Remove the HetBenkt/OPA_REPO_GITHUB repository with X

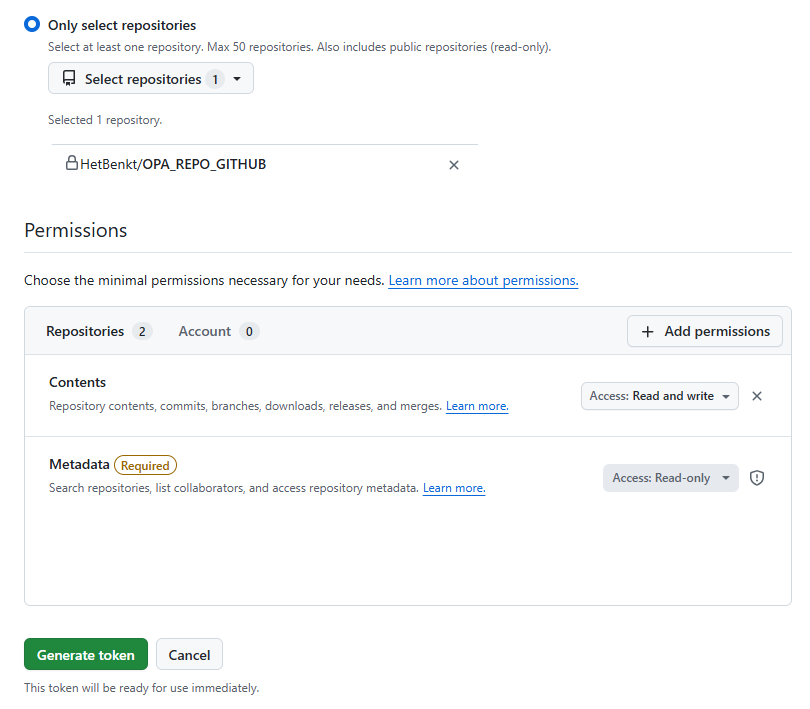click(x=454, y=165)
